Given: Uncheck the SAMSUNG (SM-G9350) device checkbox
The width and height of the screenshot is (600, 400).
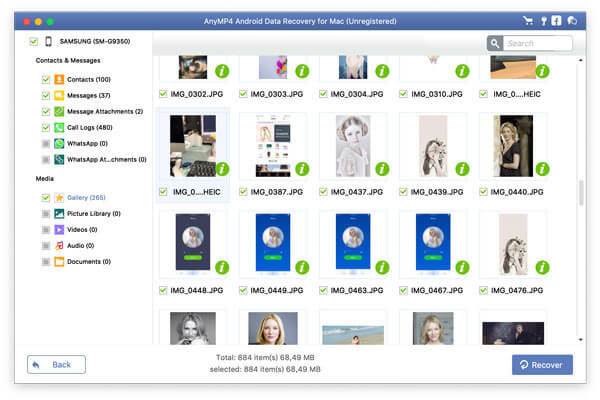Looking at the screenshot, I should 34,42.
